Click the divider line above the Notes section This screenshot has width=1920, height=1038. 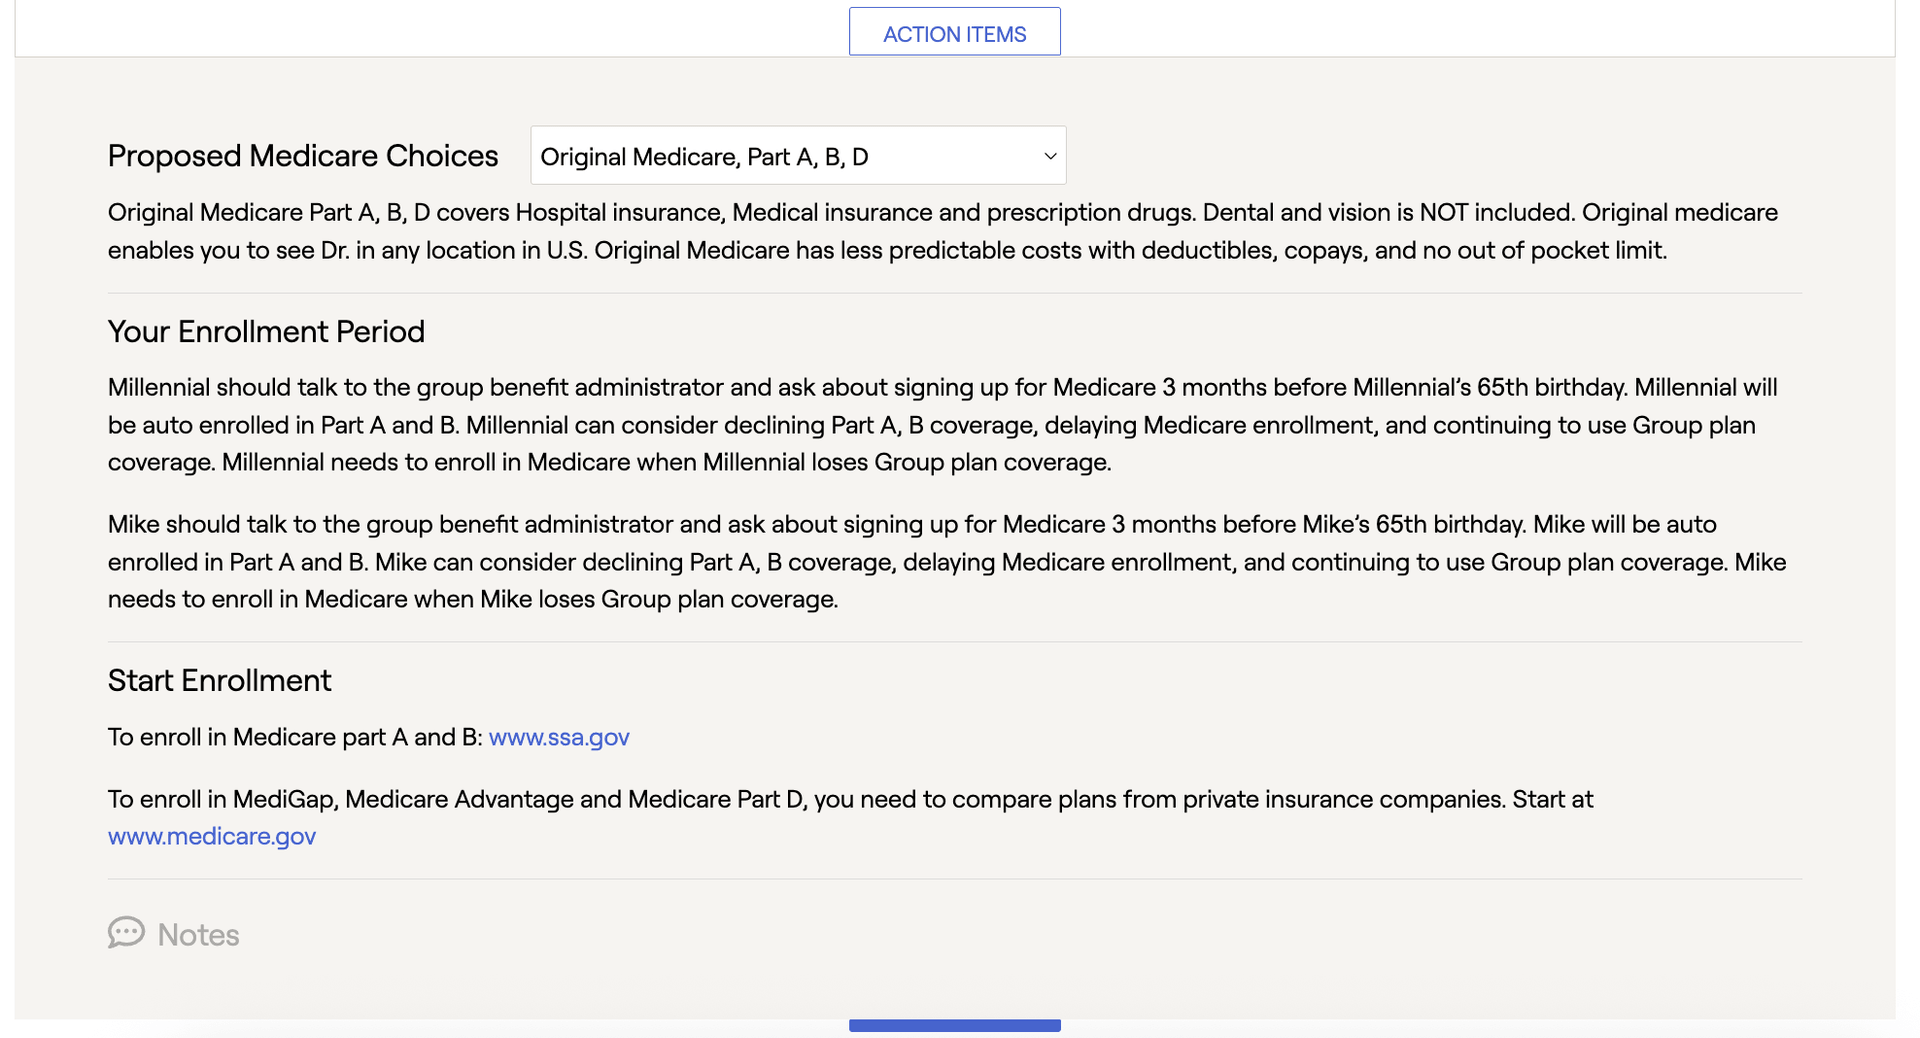[x=954, y=879]
